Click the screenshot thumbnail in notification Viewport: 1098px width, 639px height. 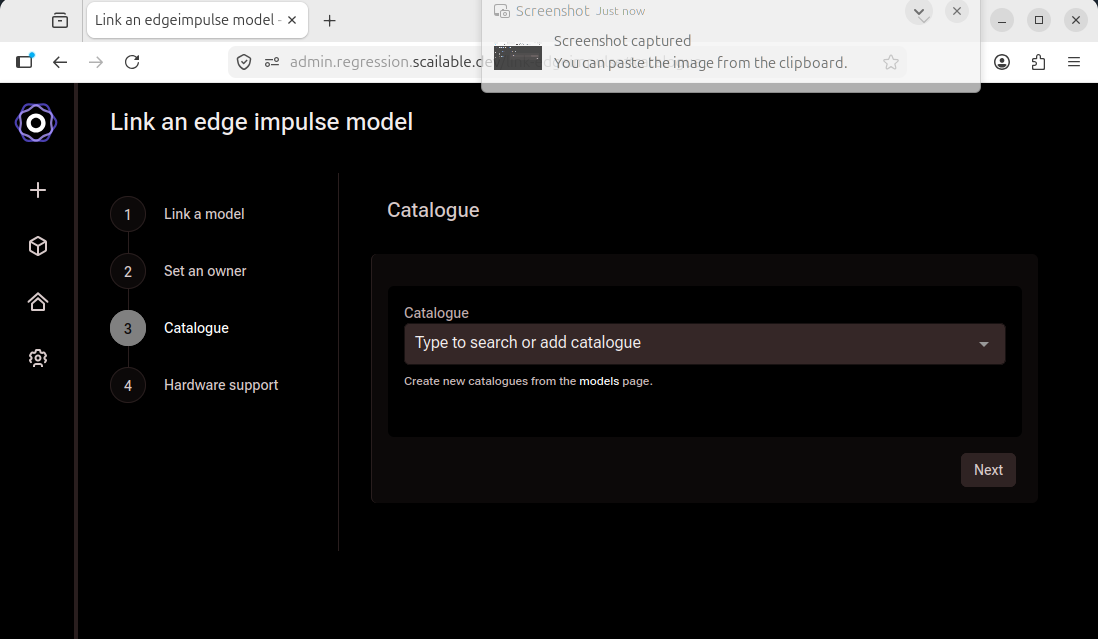click(x=517, y=57)
